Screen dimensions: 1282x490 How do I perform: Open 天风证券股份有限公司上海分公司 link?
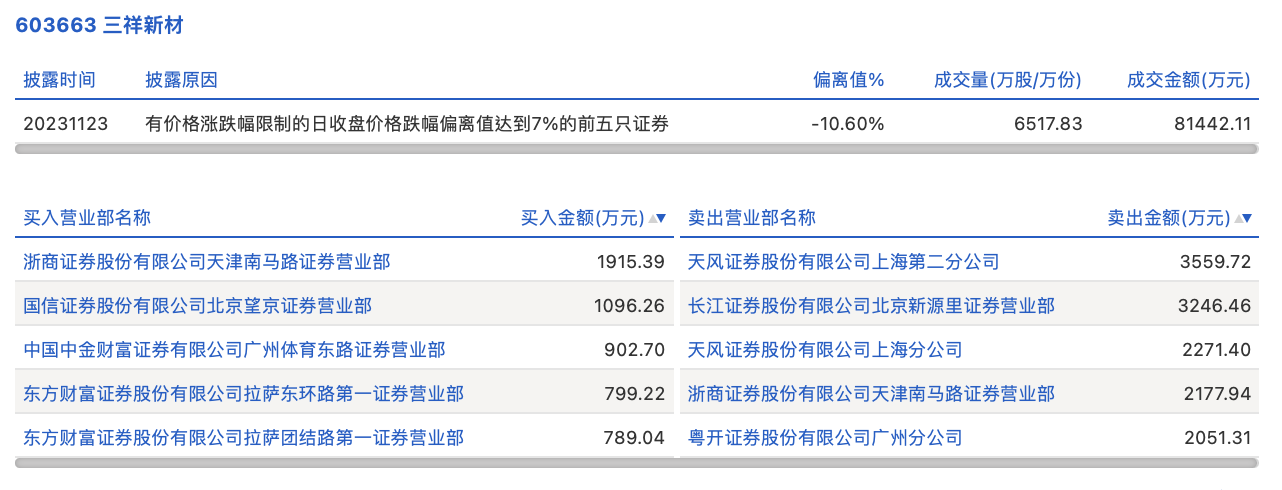click(825, 350)
